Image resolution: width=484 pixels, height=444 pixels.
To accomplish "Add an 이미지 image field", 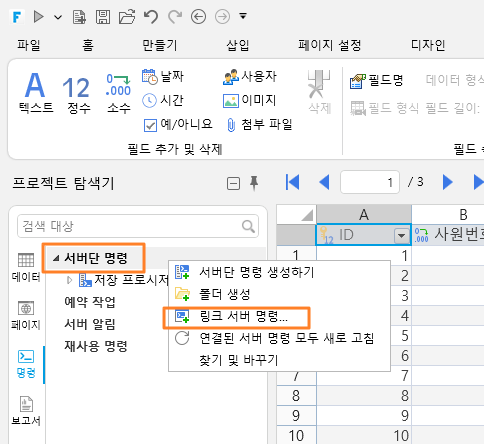I will tap(250, 100).
